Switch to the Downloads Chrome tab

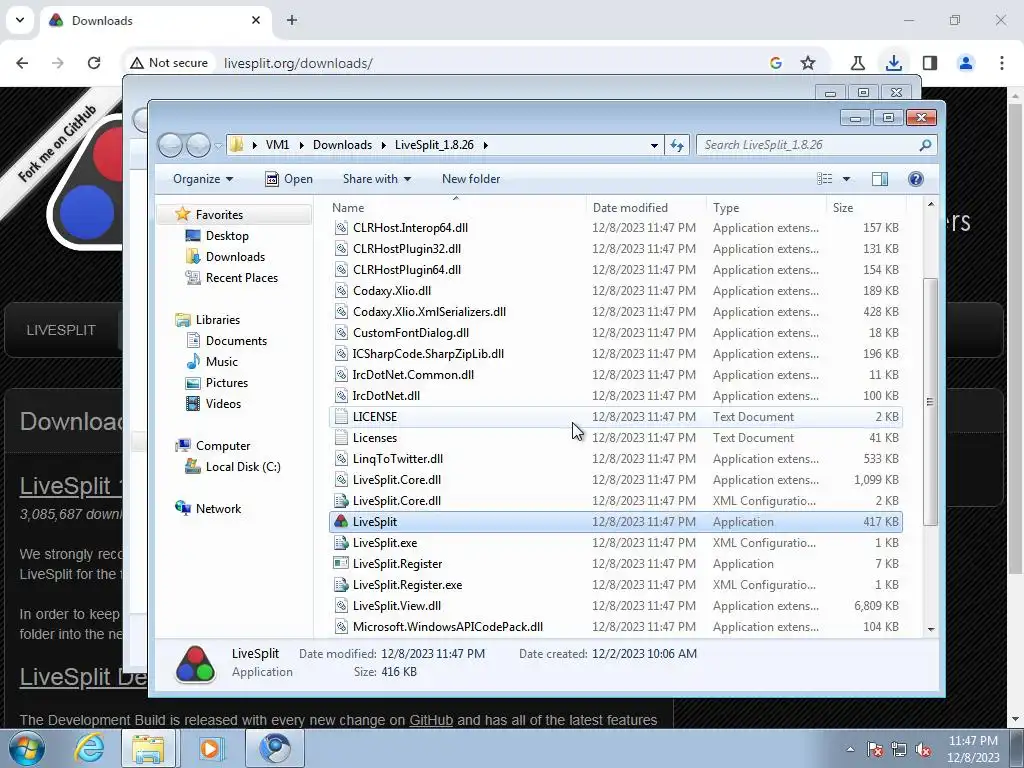tap(155, 20)
